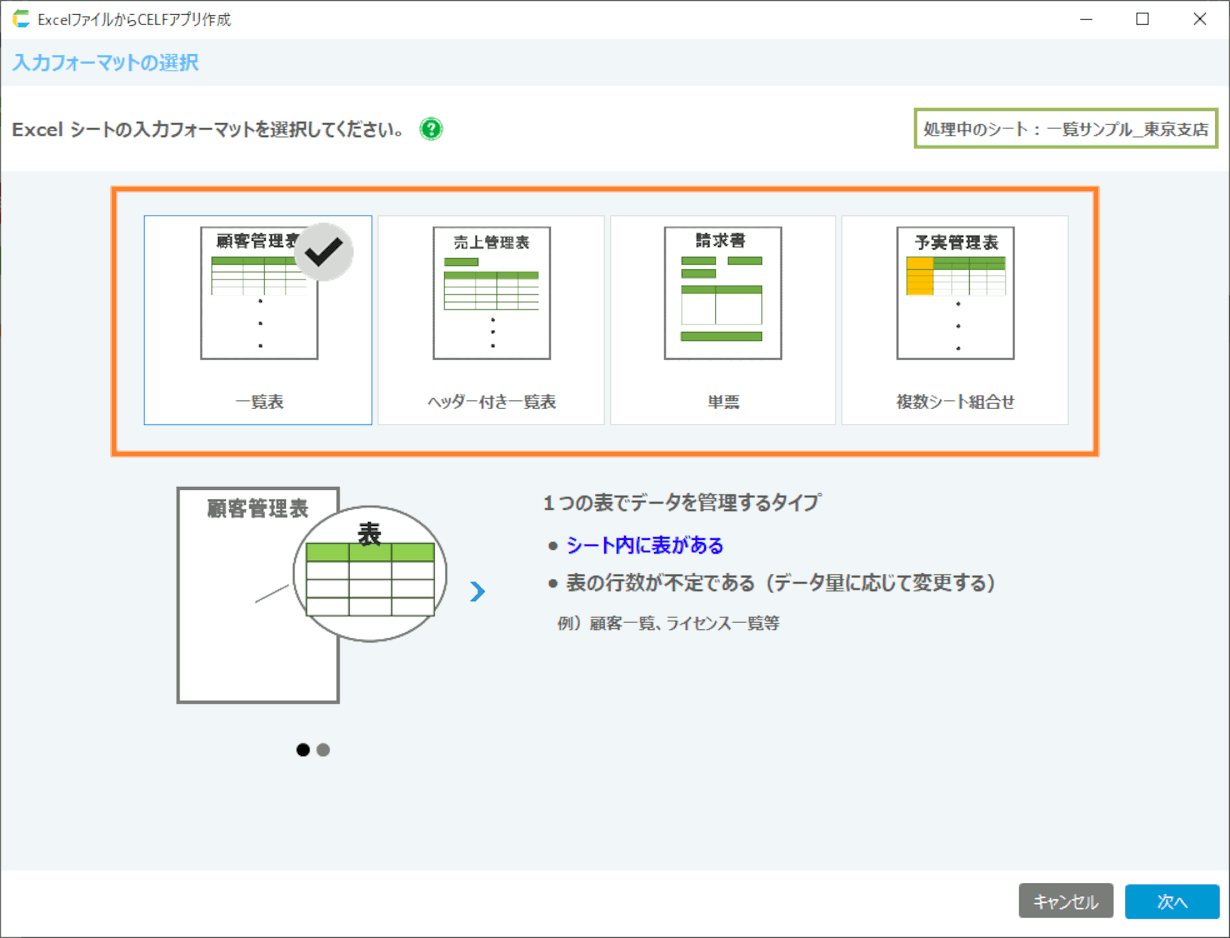Select the 一覧表 format icon
Image resolution: width=1230 pixels, height=938 pixels.
click(259, 293)
